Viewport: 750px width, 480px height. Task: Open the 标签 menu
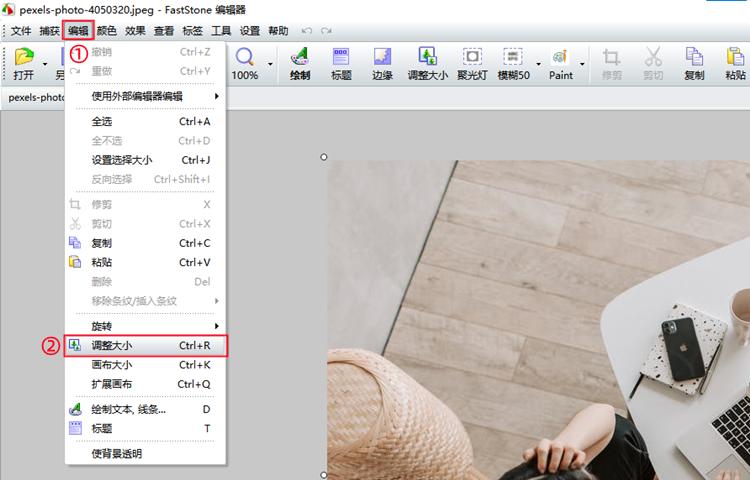click(x=192, y=31)
